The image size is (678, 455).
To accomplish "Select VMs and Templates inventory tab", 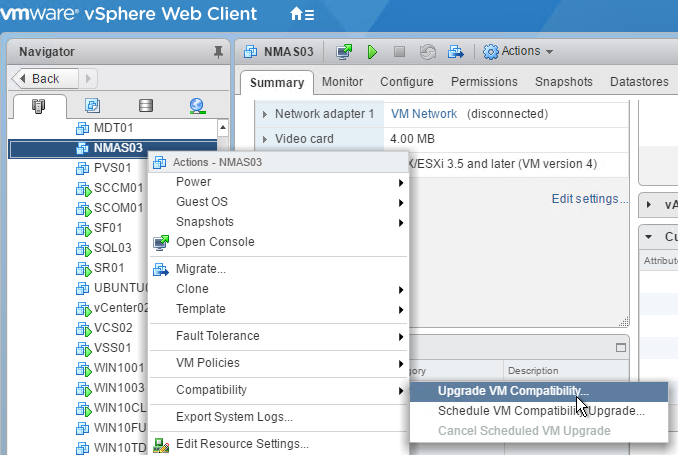I will (92, 106).
